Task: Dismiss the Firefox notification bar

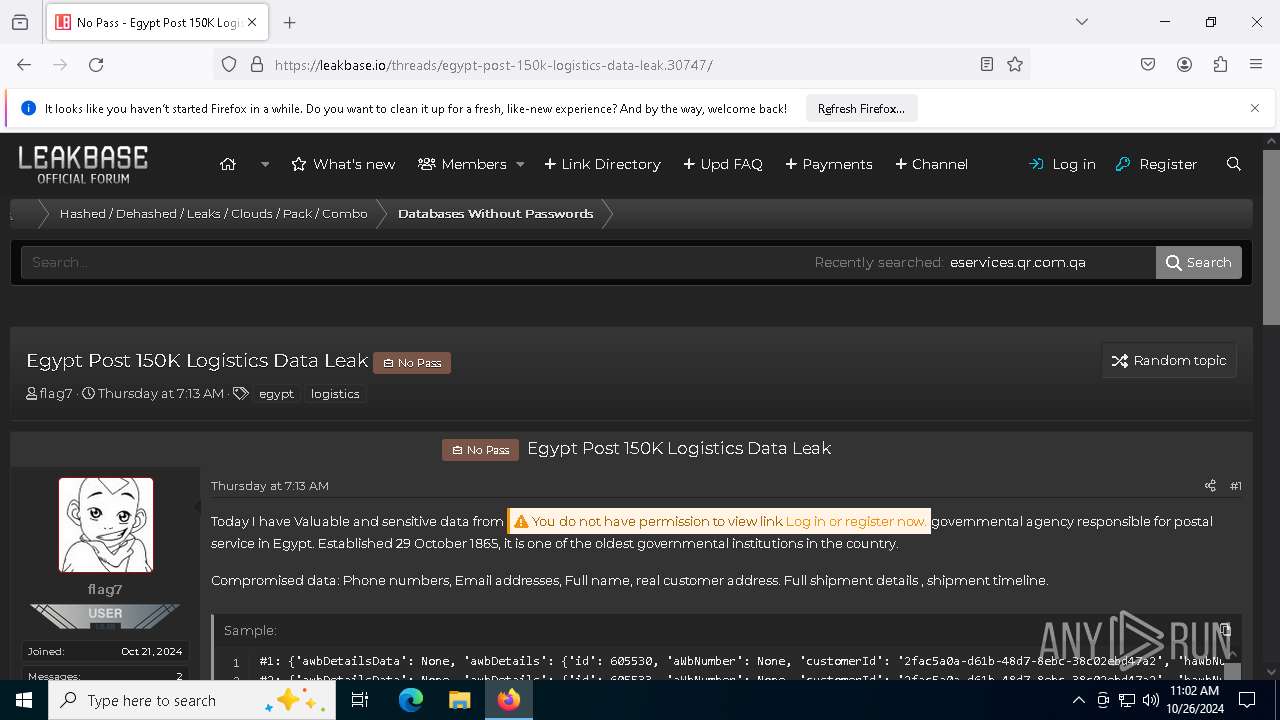Action: [x=1255, y=108]
